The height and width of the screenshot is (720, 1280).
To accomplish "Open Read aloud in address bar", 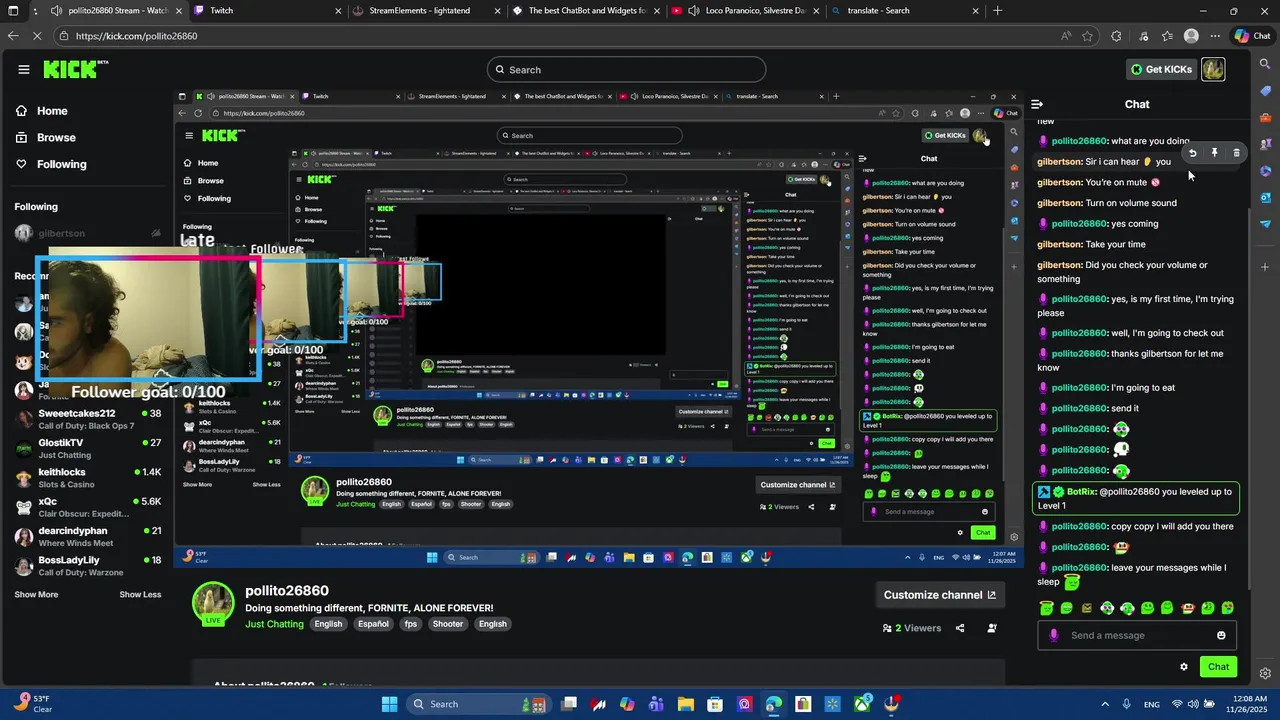I will click(1066, 36).
